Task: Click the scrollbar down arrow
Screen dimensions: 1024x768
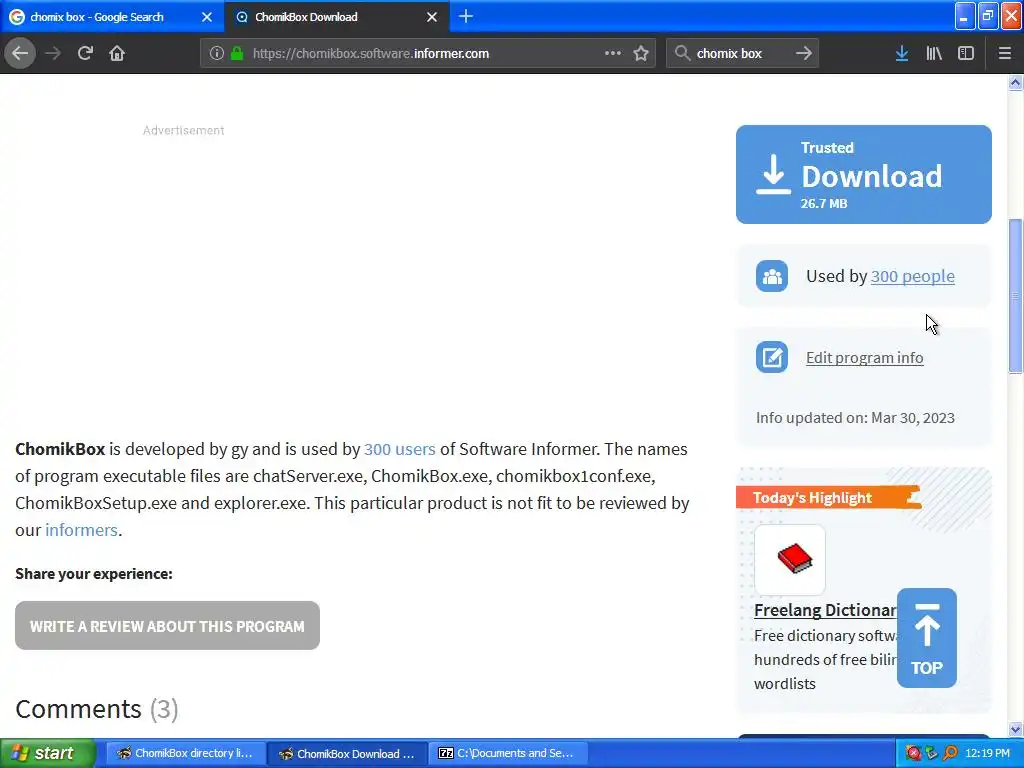Action: (1015, 729)
